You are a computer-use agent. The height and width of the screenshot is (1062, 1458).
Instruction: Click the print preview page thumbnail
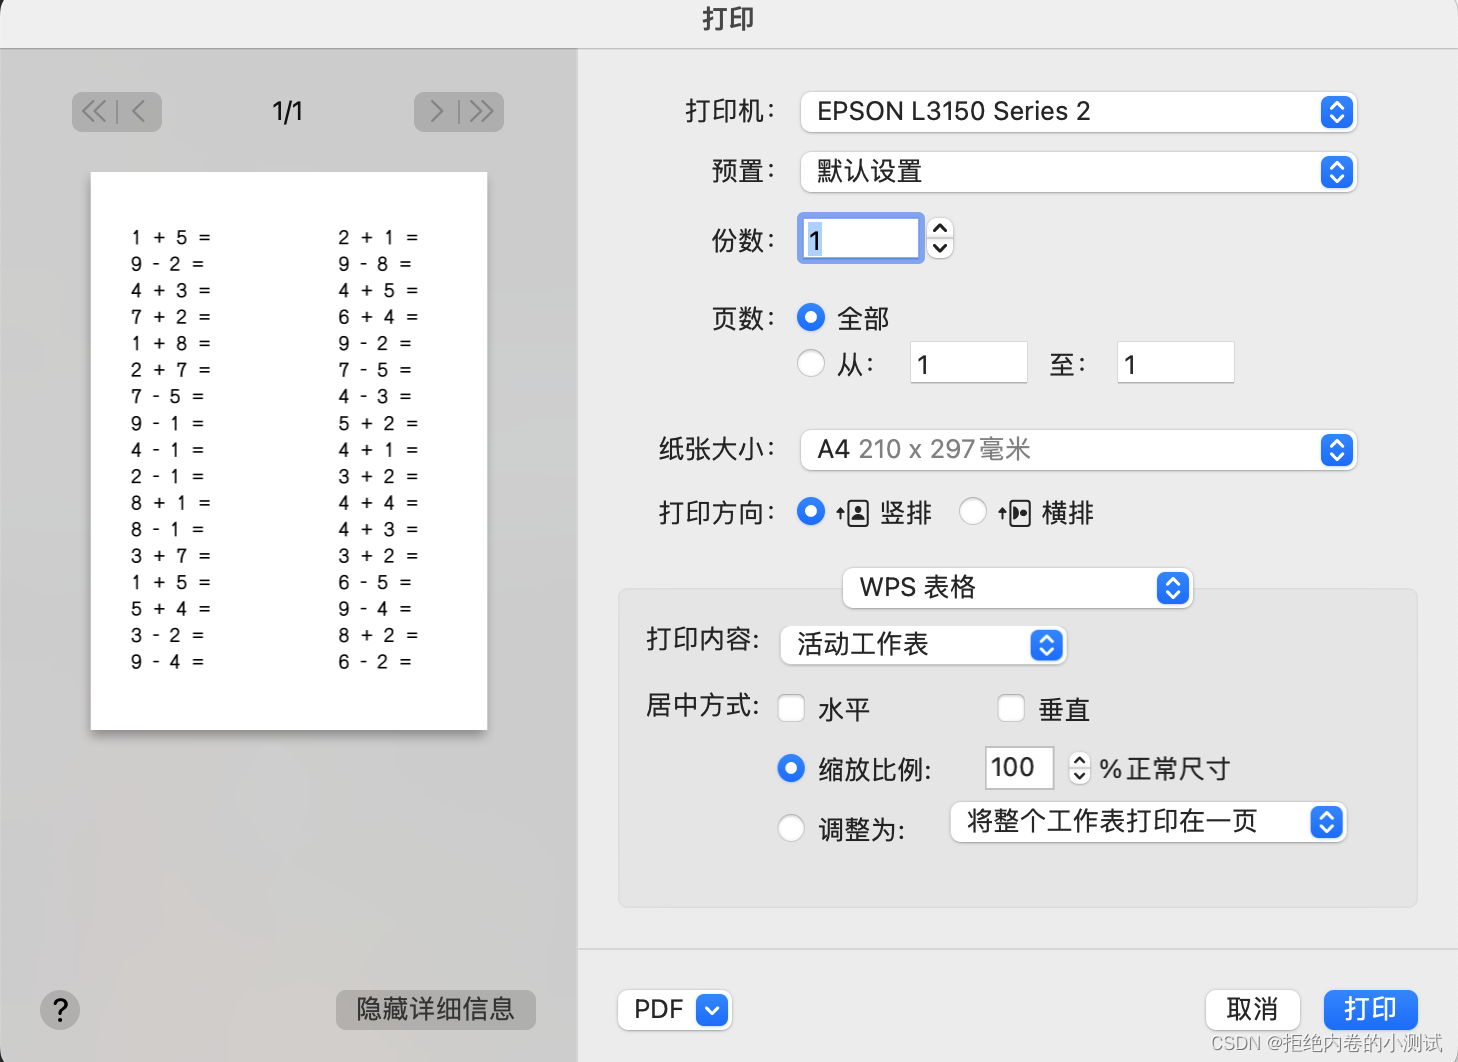[x=289, y=451]
